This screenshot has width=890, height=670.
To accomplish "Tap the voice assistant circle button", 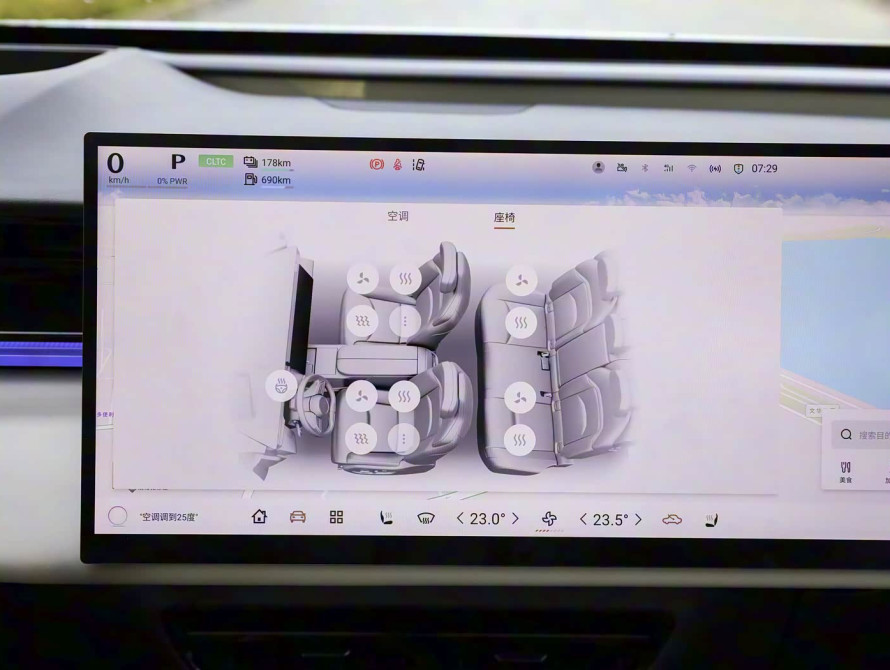I will pyautogui.click(x=117, y=517).
